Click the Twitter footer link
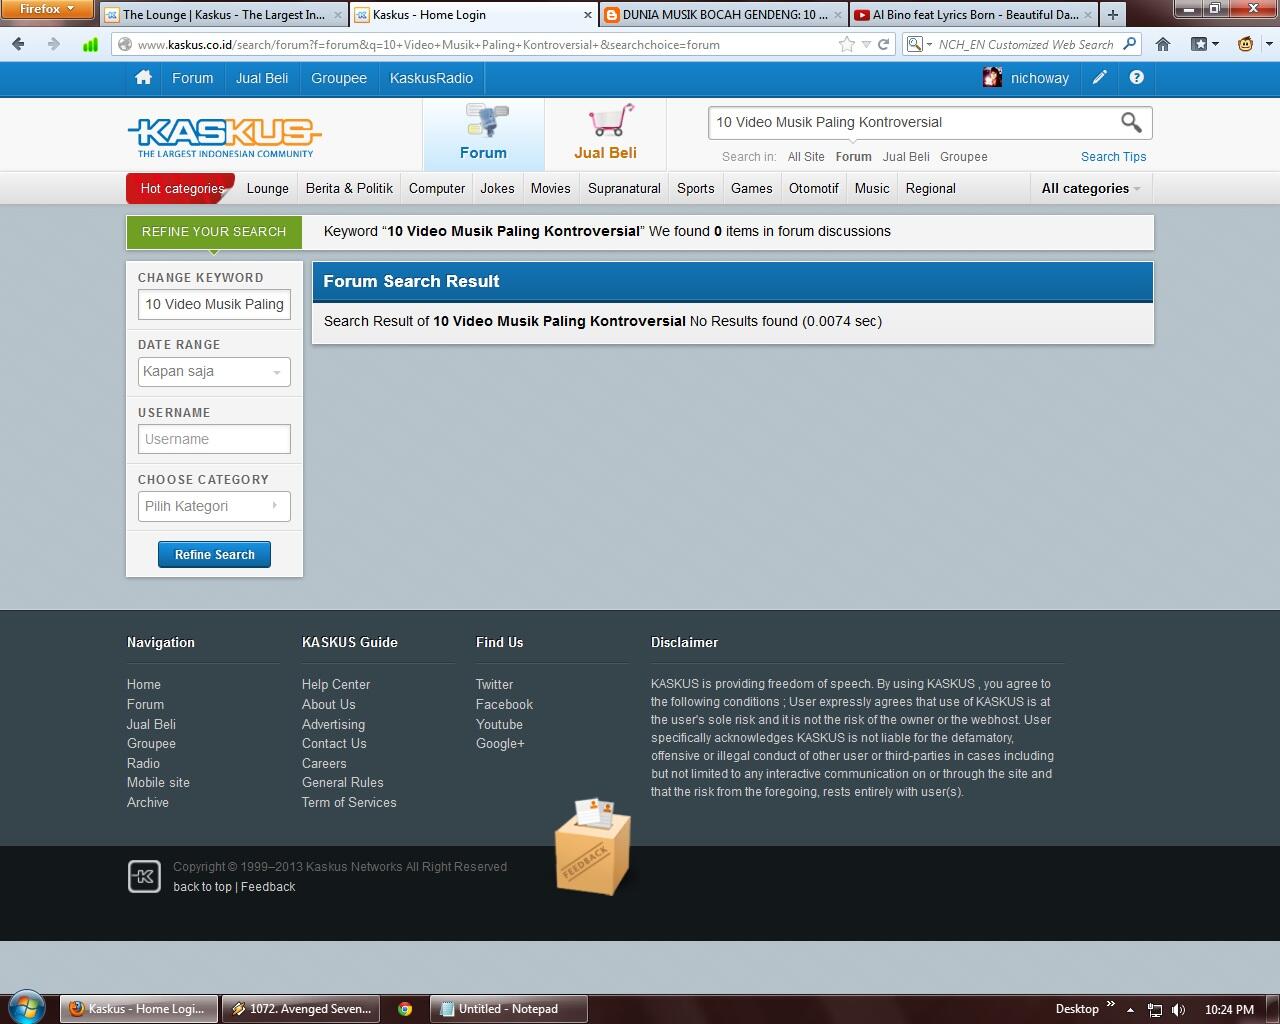The image size is (1280, 1024). pyautogui.click(x=494, y=685)
